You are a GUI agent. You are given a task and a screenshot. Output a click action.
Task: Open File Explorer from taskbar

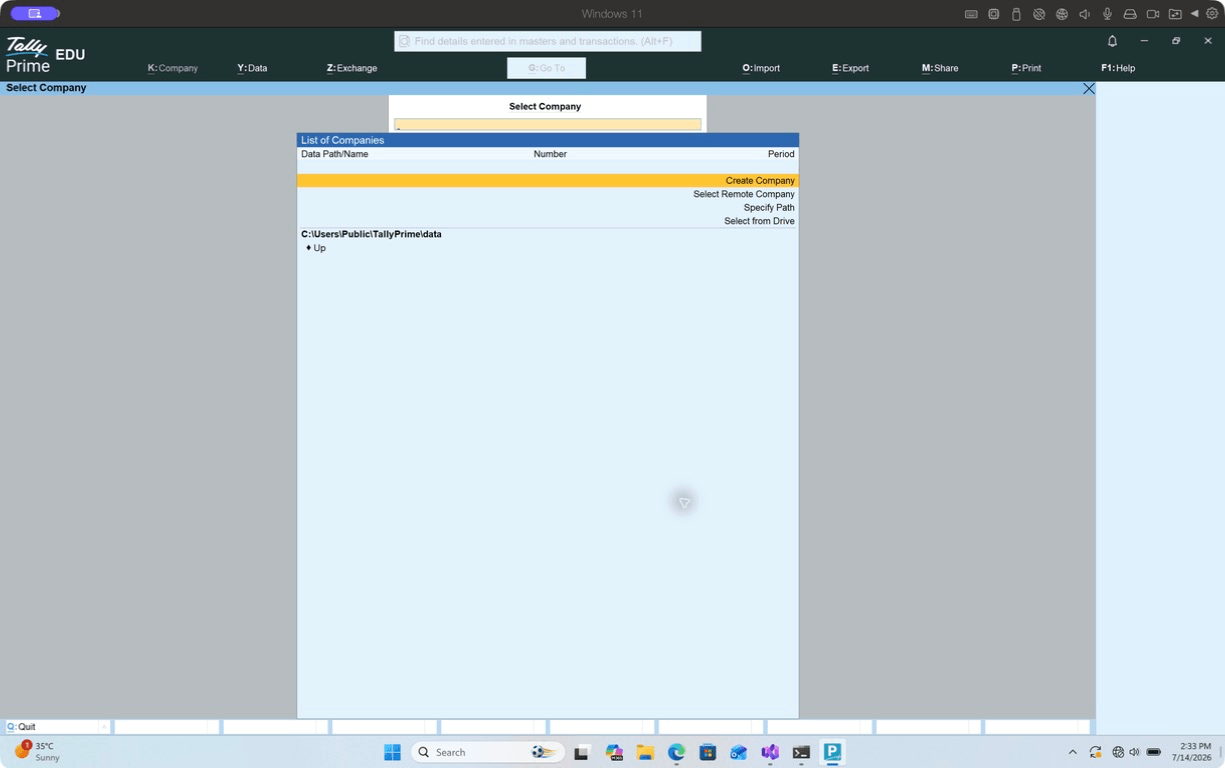[x=645, y=752]
